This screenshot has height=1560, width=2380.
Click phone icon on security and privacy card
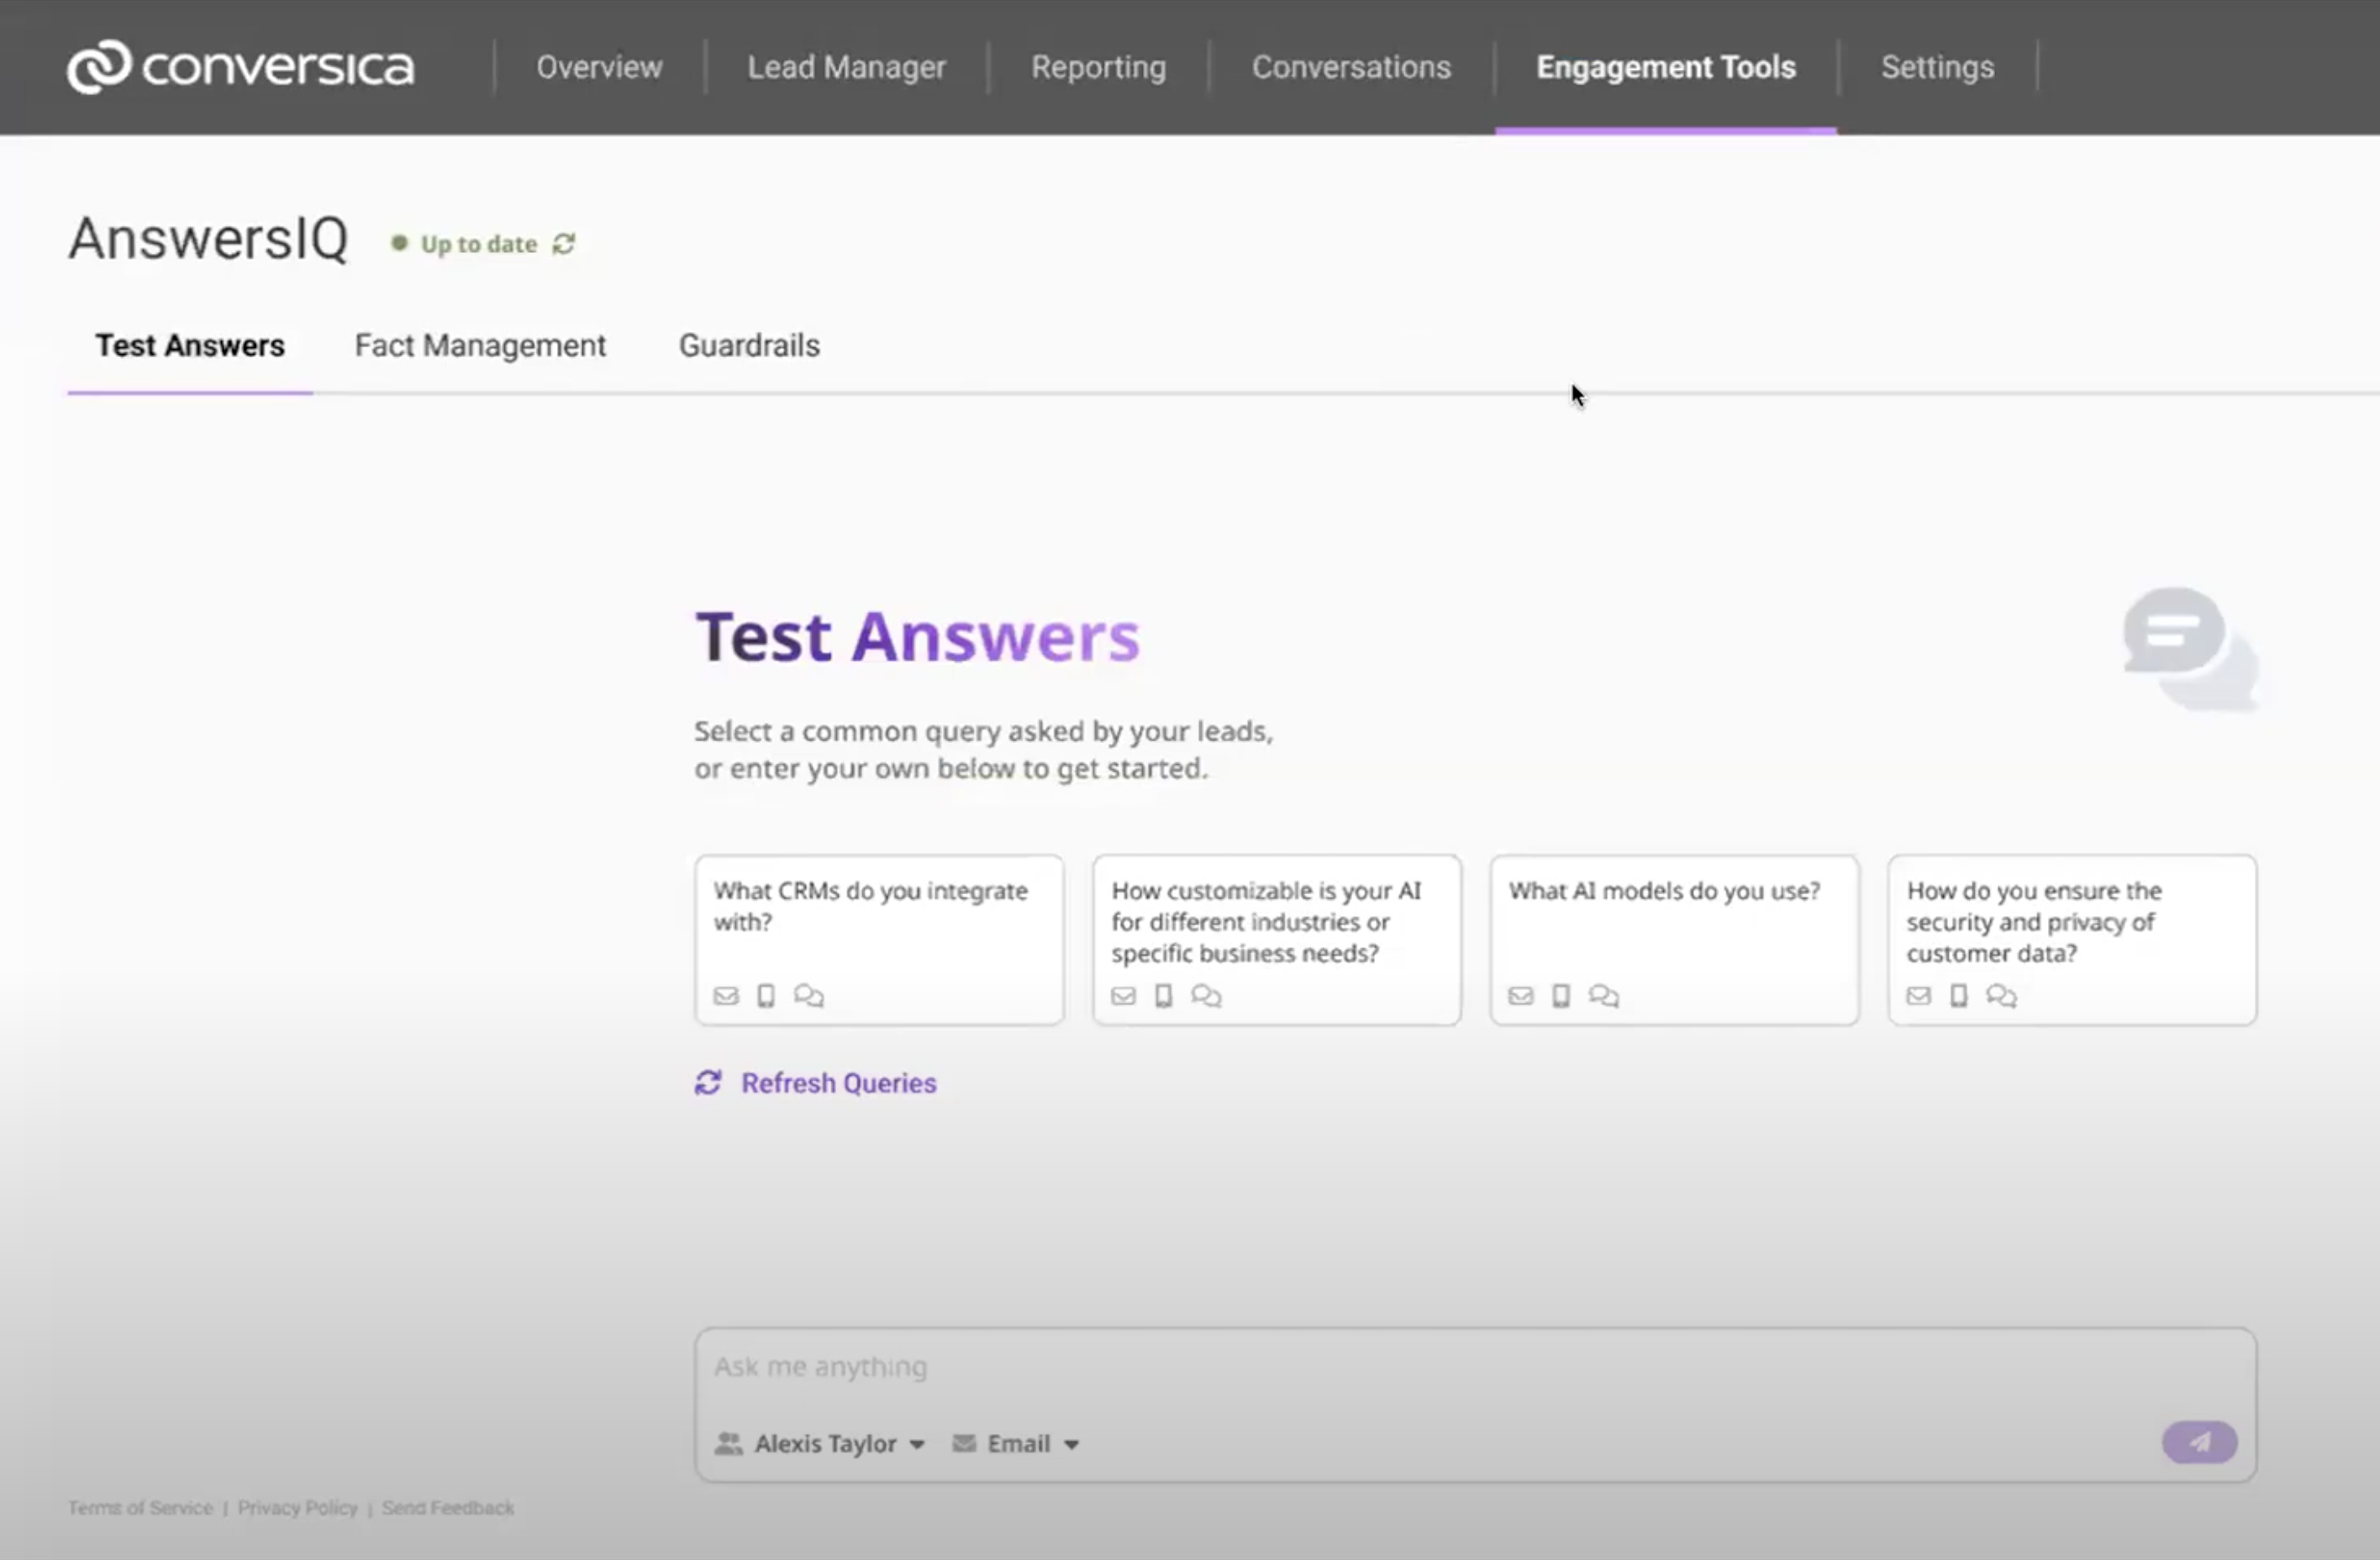coord(1959,996)
